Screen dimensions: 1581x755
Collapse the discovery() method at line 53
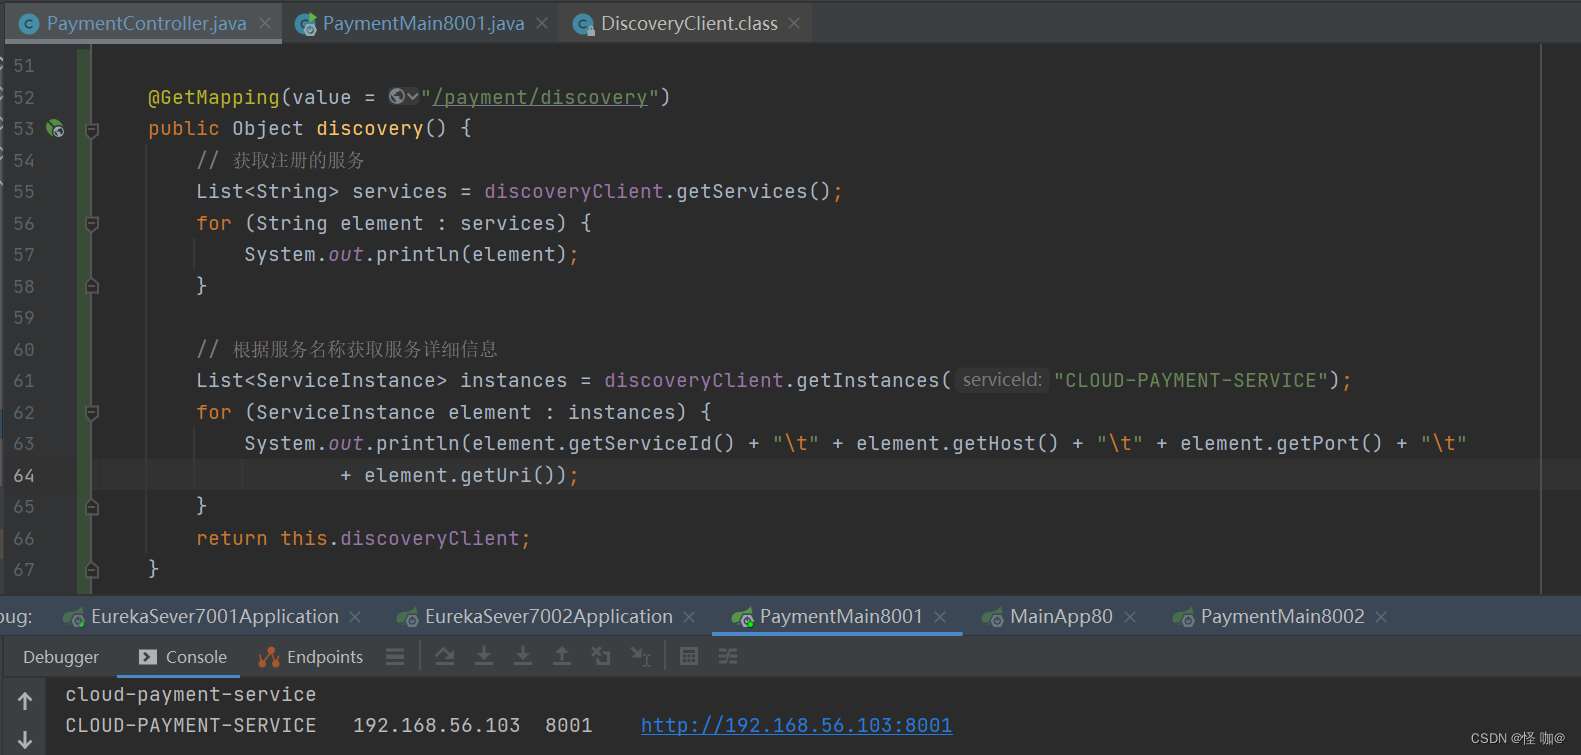click(92, 129)
